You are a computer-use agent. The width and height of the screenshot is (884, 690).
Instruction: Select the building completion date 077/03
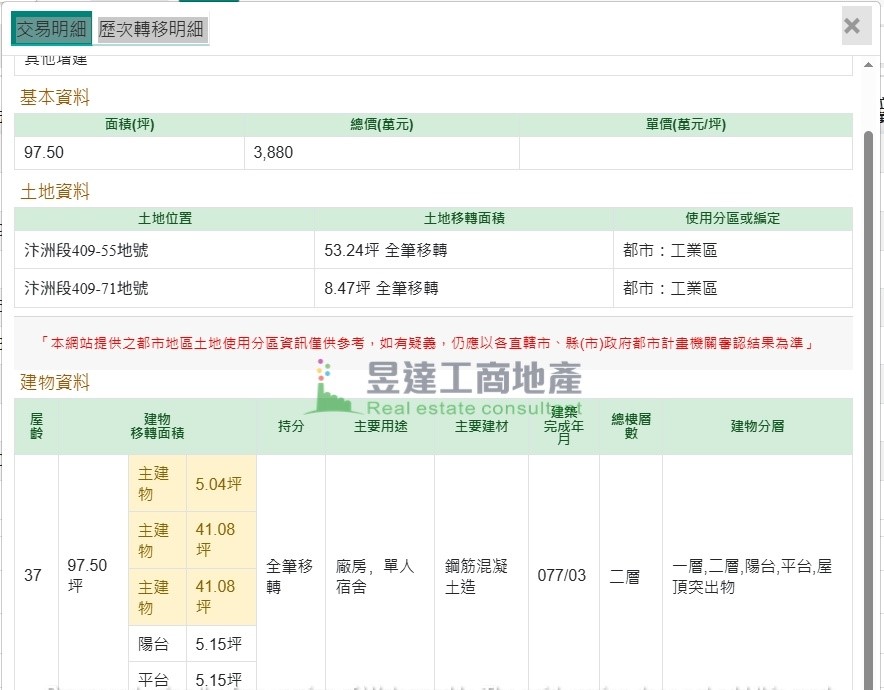[x=562, y=576]
